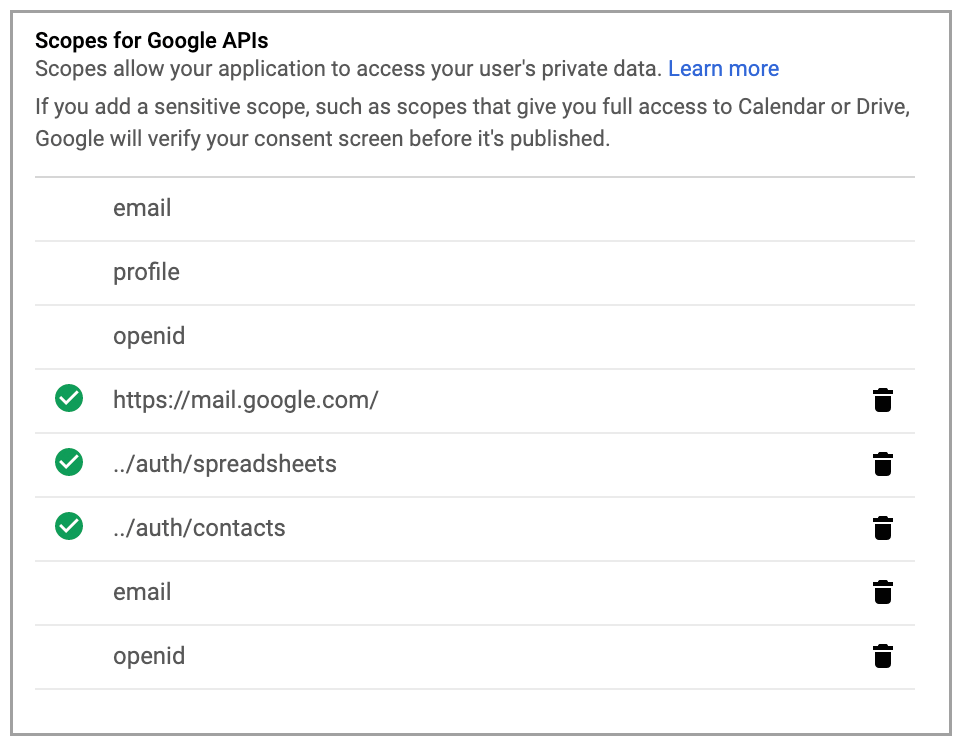Click the "Scopes for Google APIs" heading
This screenshot has height=752, width=964.
[151, 41]
